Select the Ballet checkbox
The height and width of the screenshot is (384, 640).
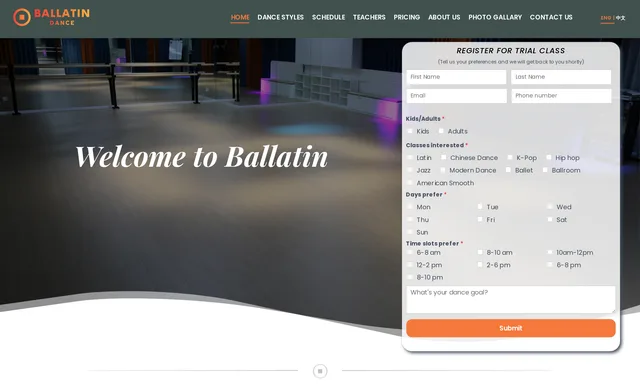tap(508, 170)
